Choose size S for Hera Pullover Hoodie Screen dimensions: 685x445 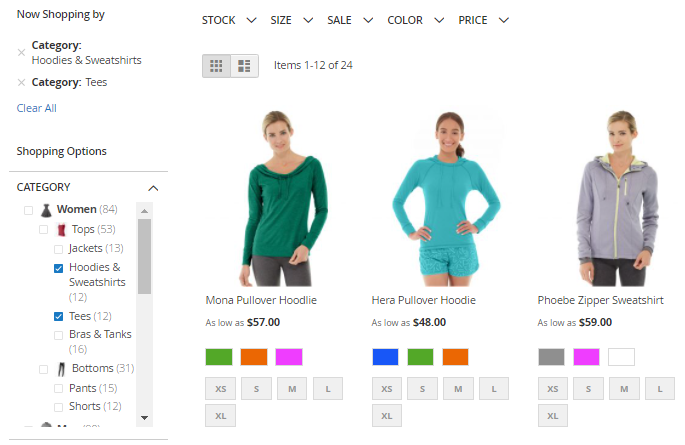[422, 389]
